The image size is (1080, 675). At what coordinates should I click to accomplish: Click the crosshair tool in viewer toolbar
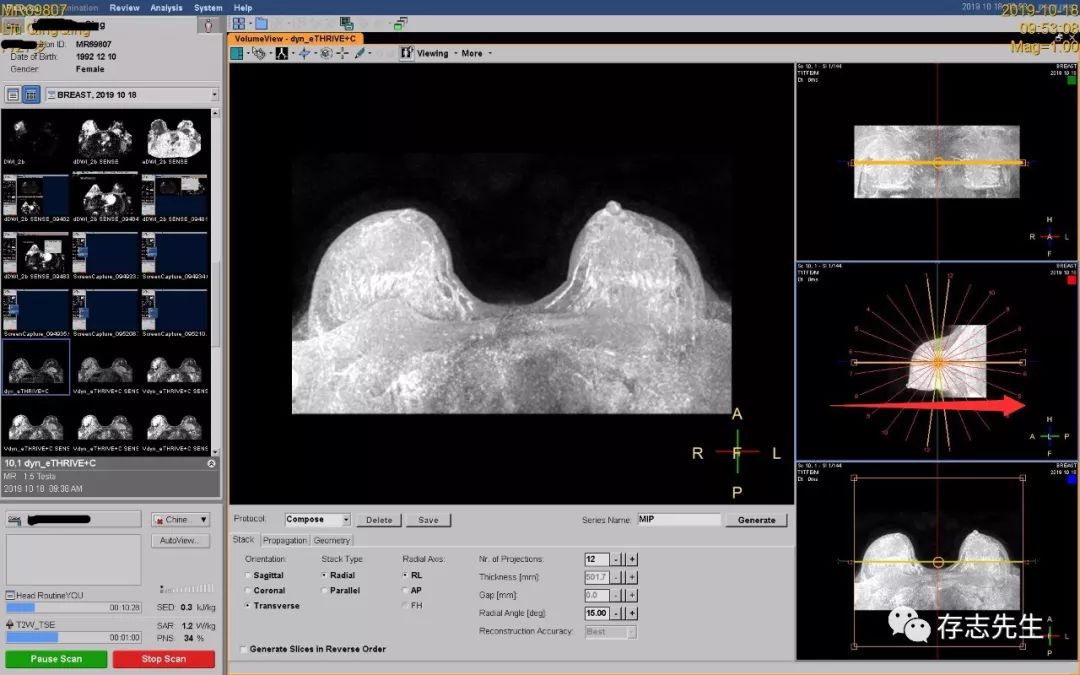coord(343,54)
